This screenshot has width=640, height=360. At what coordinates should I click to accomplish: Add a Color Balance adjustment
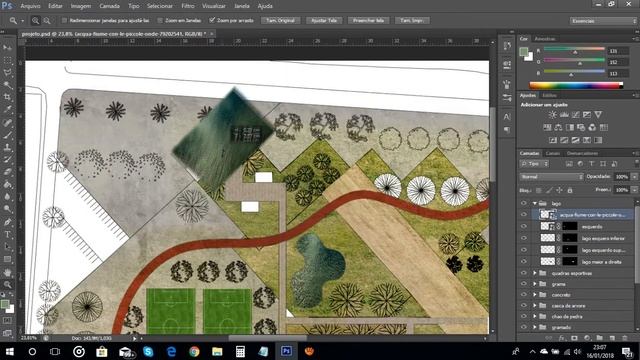(558, 127)
